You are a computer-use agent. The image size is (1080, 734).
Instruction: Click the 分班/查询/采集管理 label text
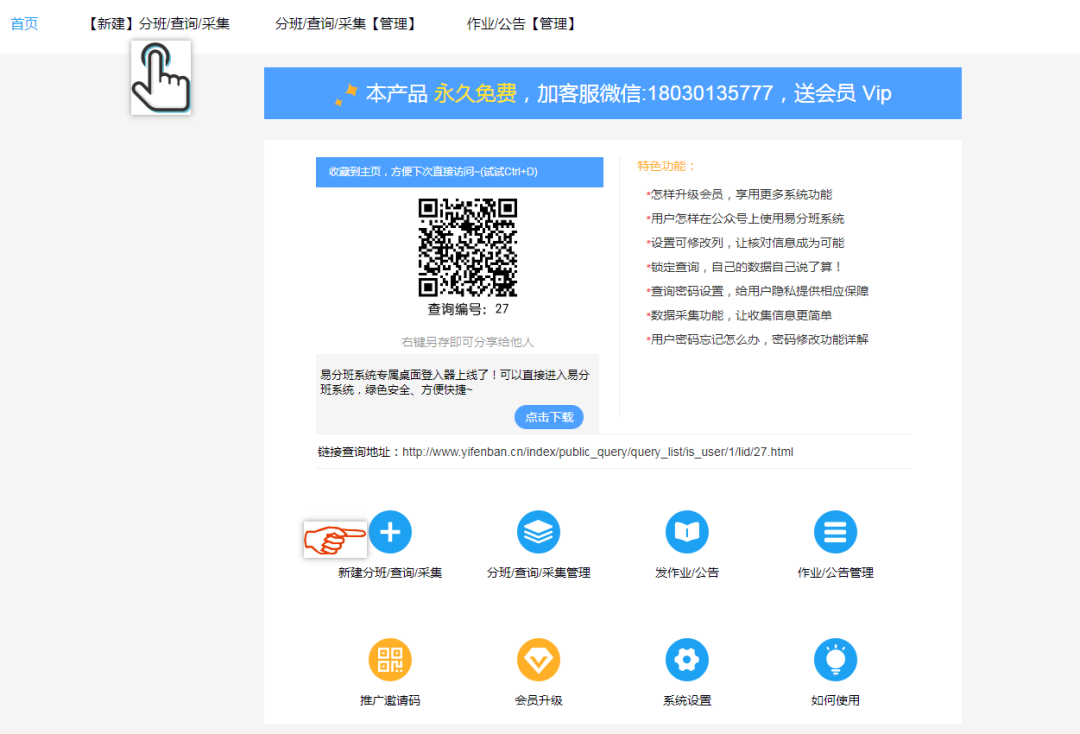[539, 573]
